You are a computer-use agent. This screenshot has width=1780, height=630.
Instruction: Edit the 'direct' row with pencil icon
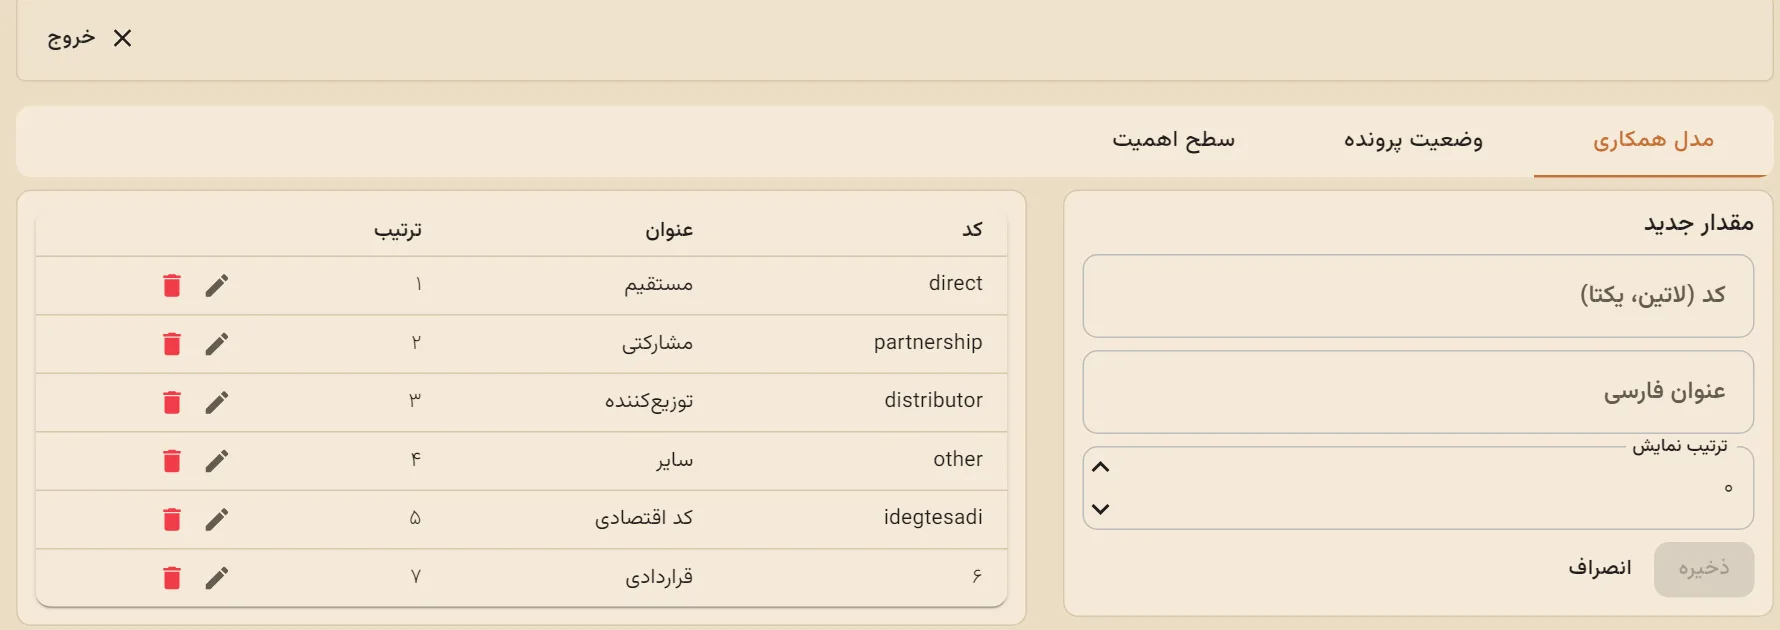[x=217, y=286]
